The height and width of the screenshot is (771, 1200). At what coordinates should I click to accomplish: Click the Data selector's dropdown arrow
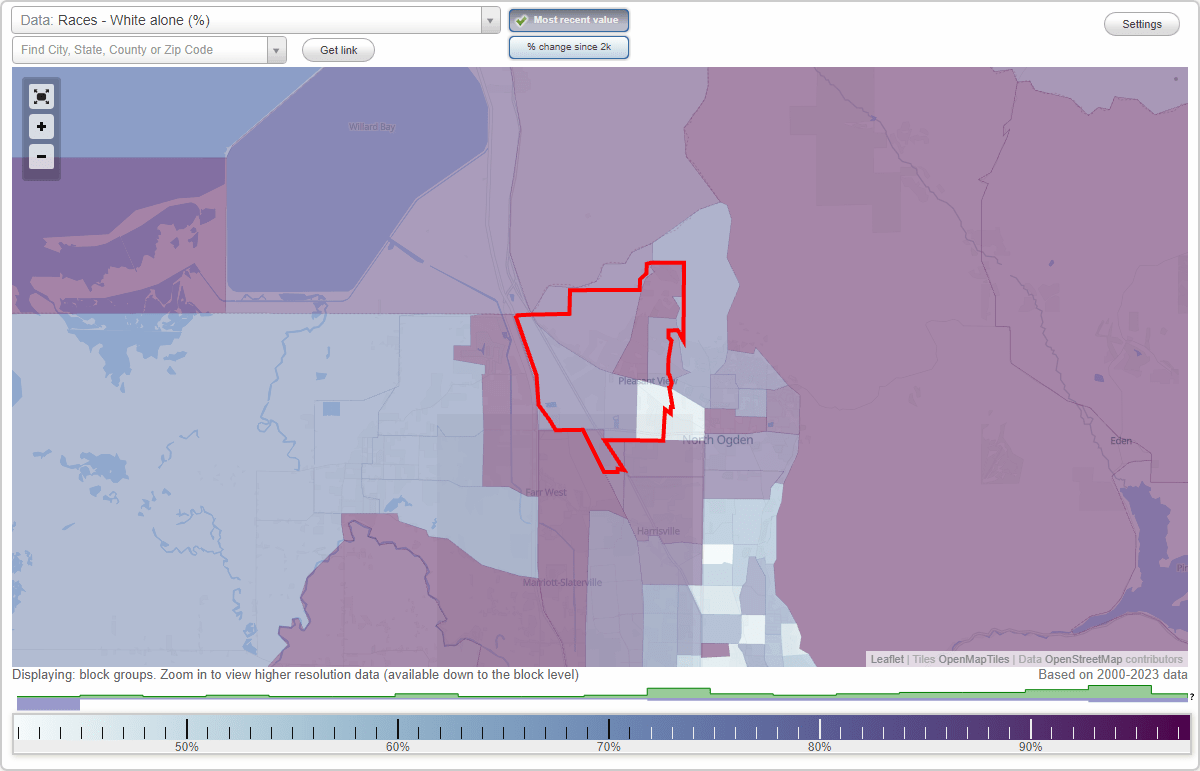(x=488, y=19)
